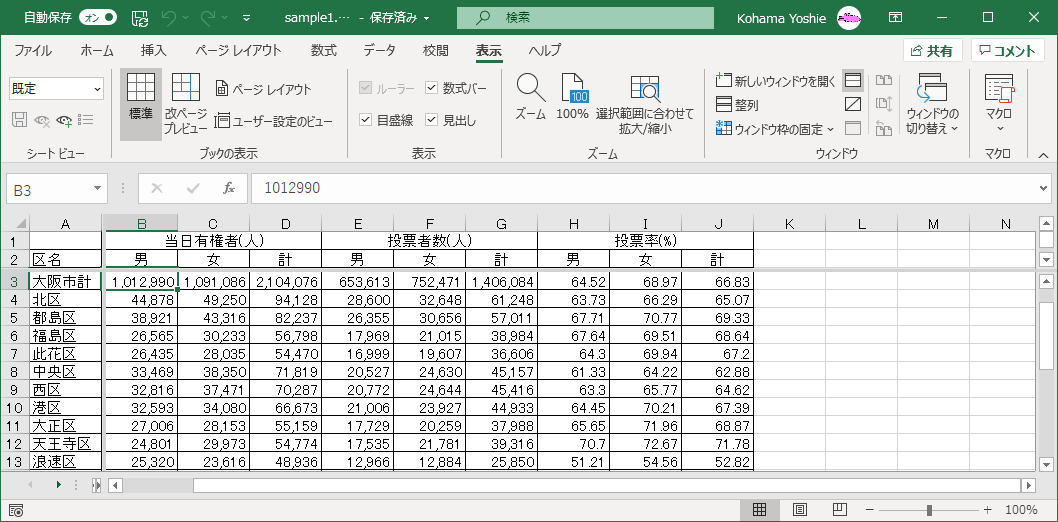Switch to 改ページ プレビュー view

coord(186,104)
